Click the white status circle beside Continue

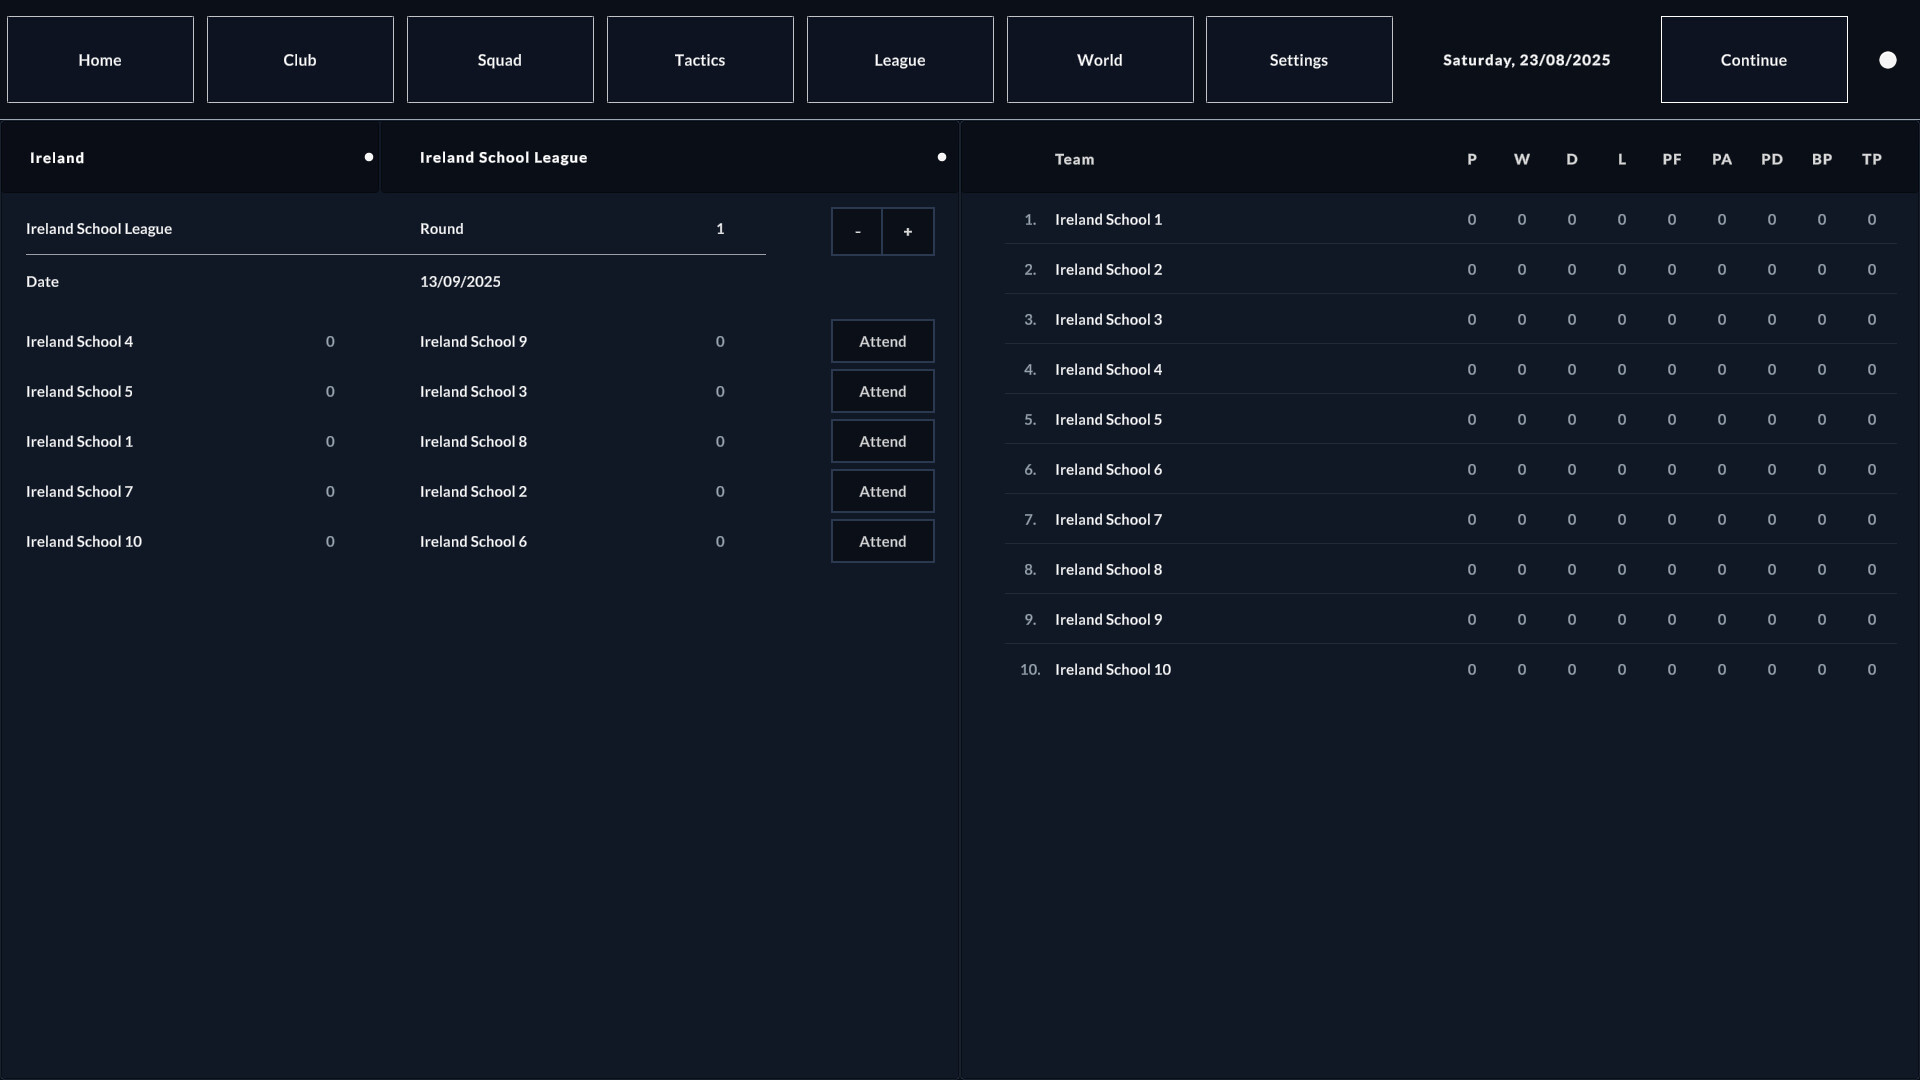1888,60
